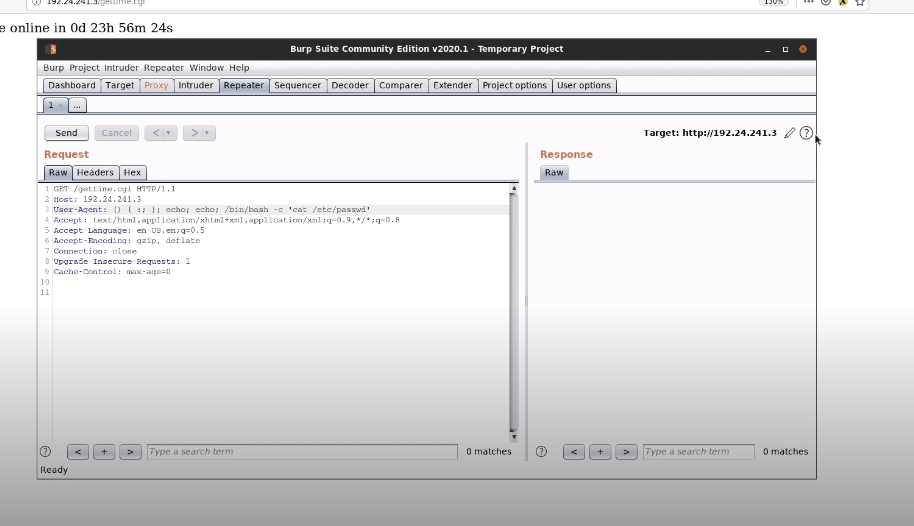Image resolution: width=914 pixels, height=526 pixels.
Task: Click request search help question-mark icon
Action: (x=45, y=452)
